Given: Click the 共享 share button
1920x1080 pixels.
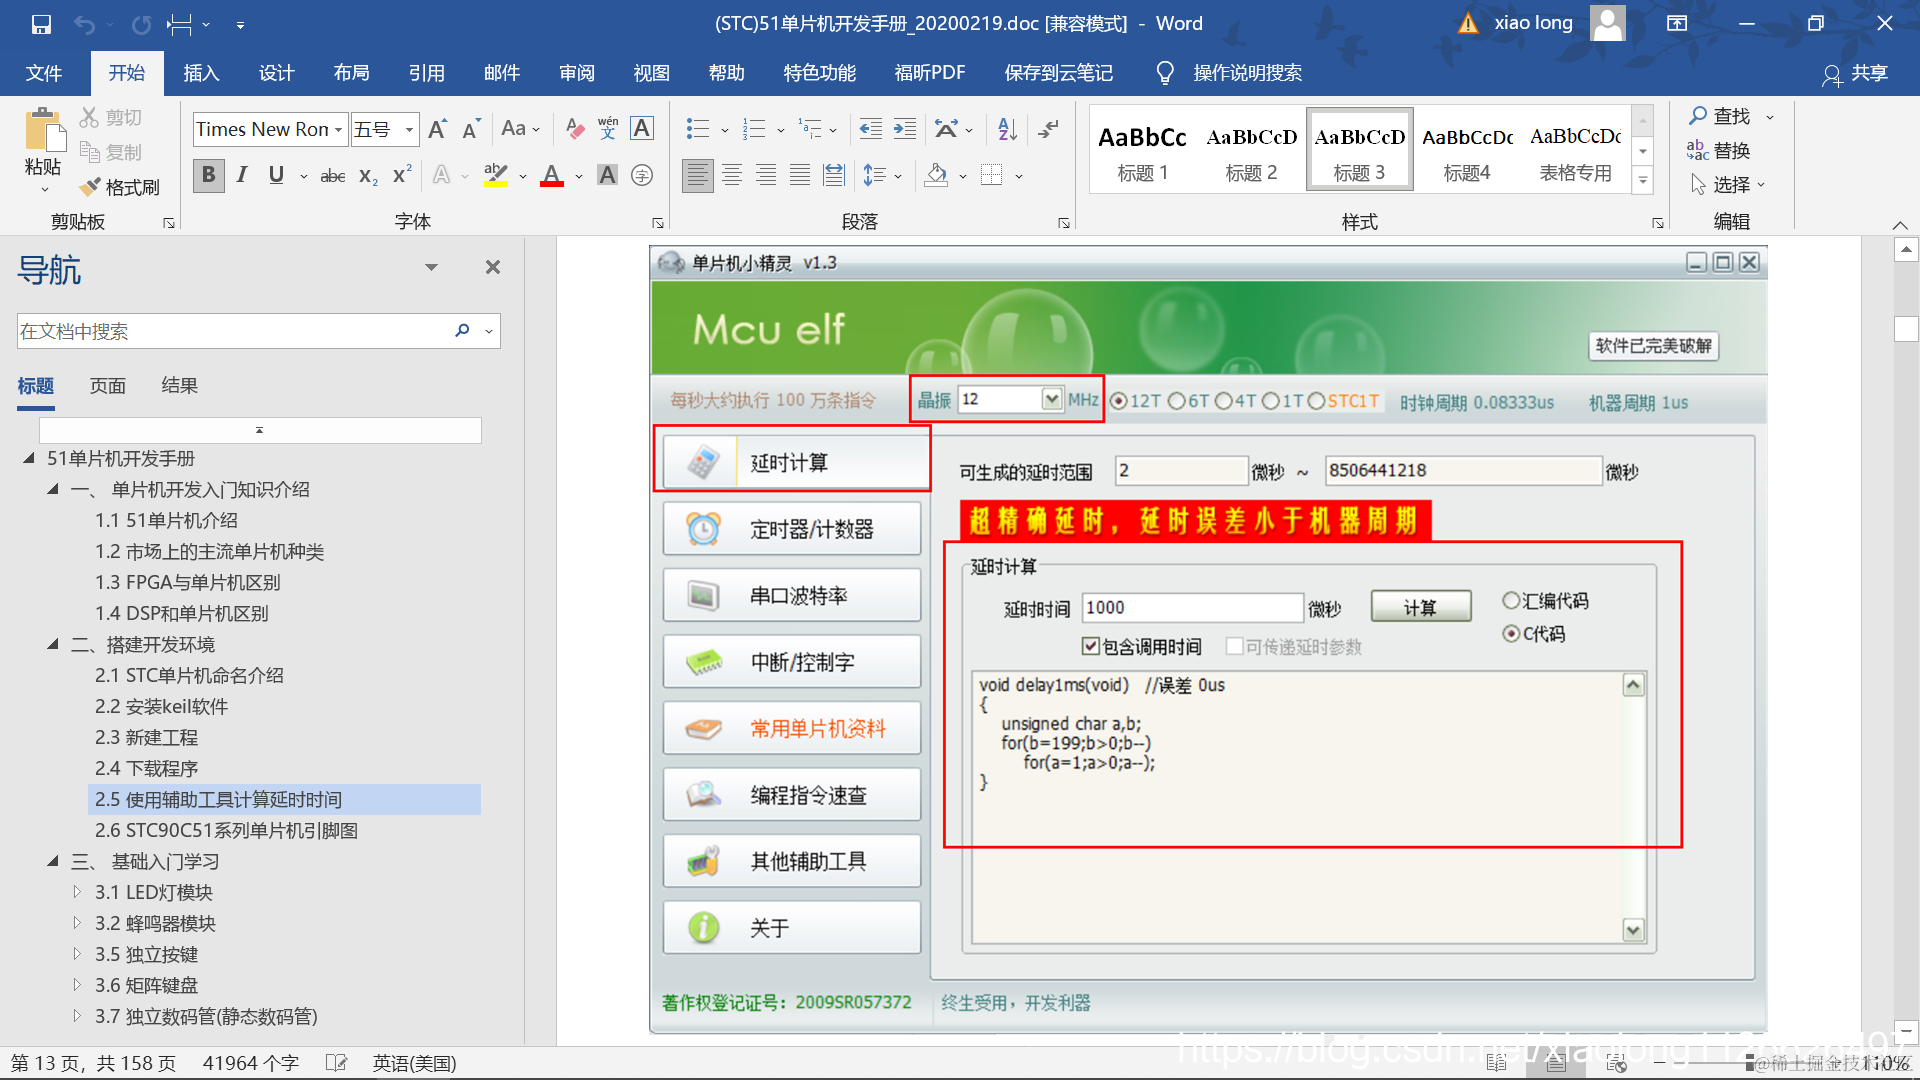Looking at the screenshot, I should pos(1856,73).
